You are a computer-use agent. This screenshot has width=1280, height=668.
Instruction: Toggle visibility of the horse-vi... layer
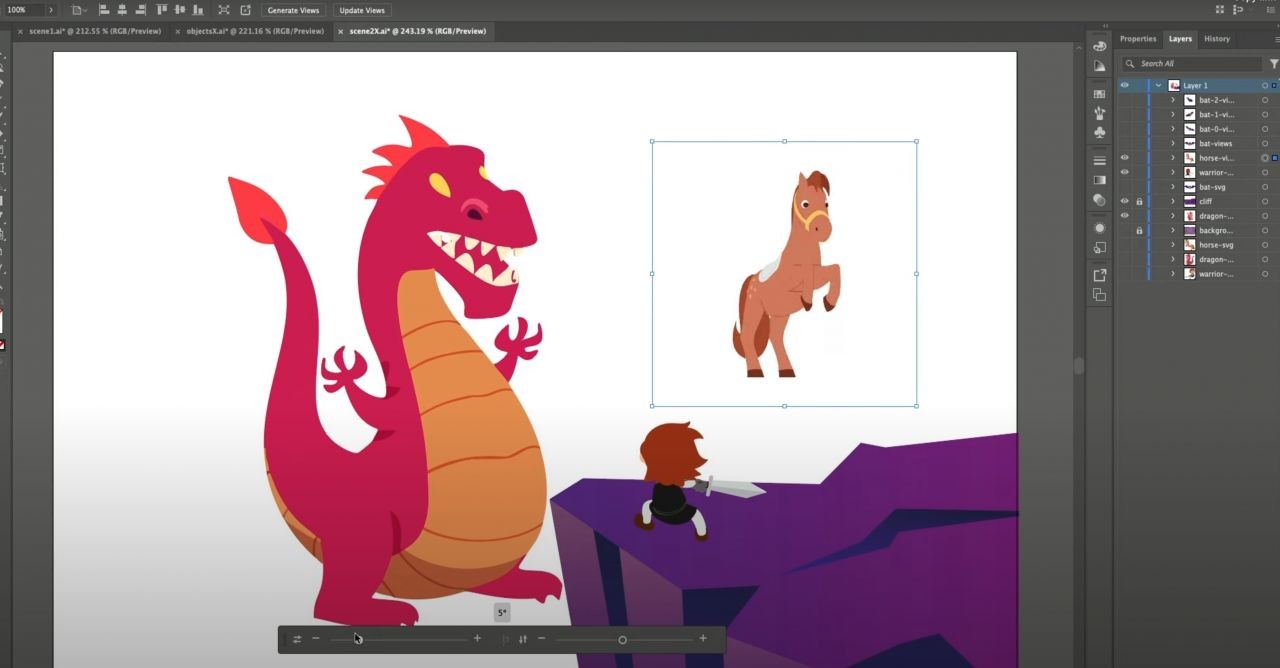pyautogui.click(x=1124, y=158)
